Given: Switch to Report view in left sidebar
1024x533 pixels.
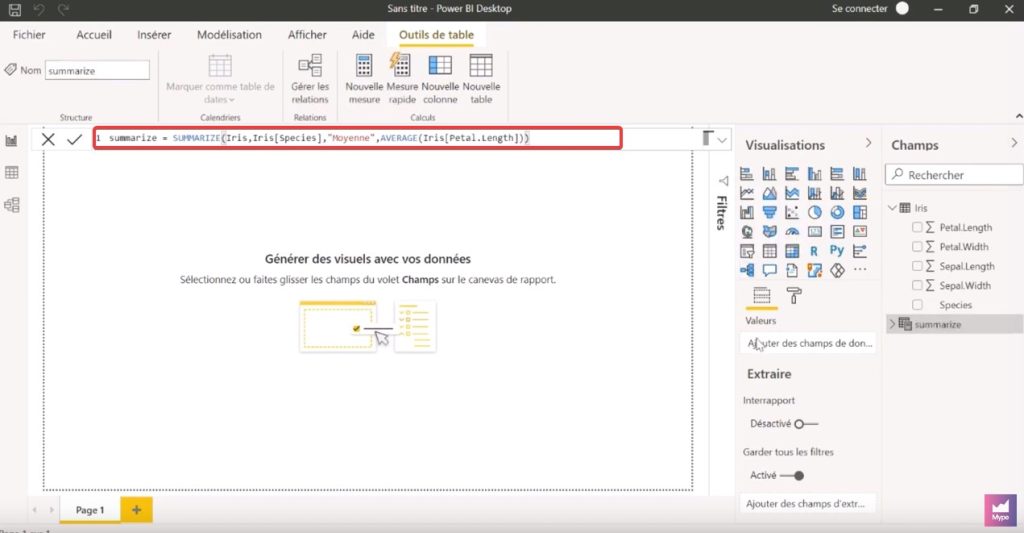Looking at the screenshot, I should [x=12, y=140].
